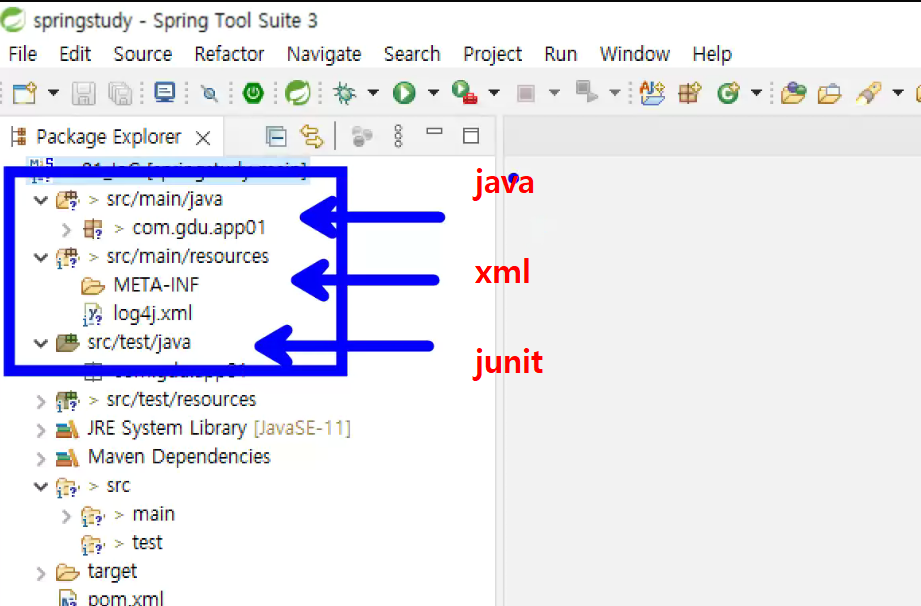The width and height of the screenshot is (921, 606).
Task: Click the Save All icon
Action: pos(120,93)
